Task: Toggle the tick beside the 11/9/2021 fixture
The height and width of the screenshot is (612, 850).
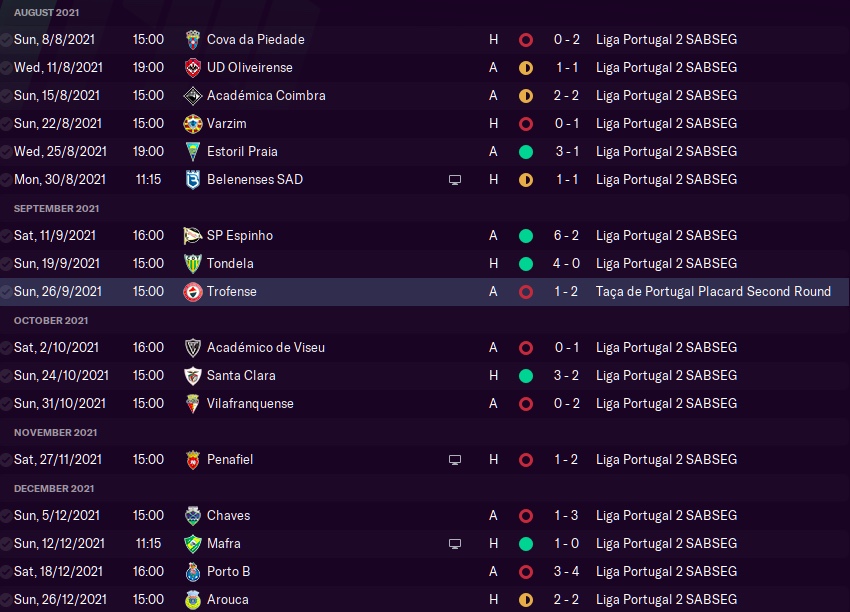Action: pyautogui.click(x=7, y=236)
